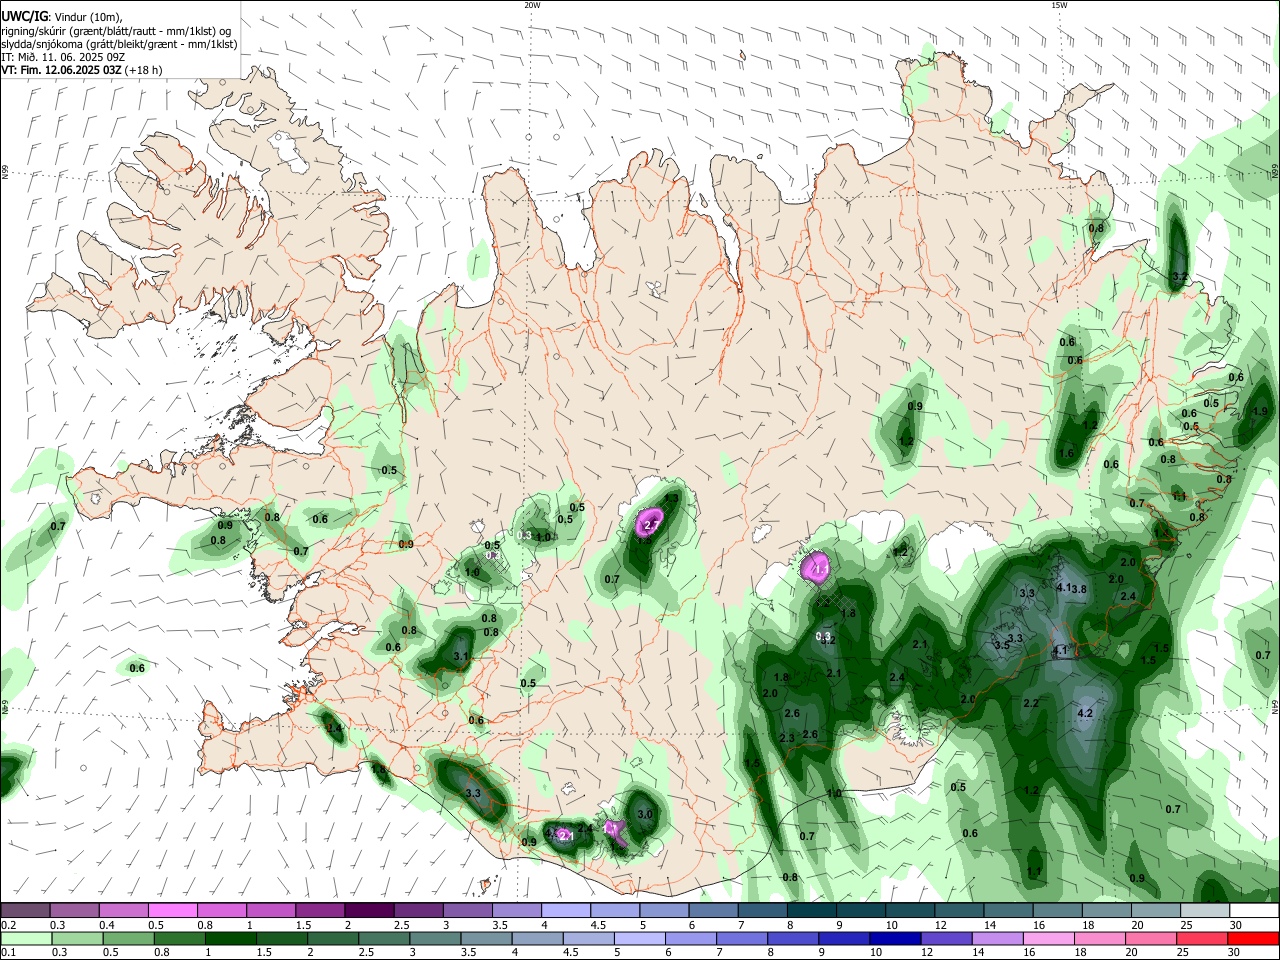Click the violet swatch labelled 12 in lower row
1280x960 pixels.
[946, 939]
